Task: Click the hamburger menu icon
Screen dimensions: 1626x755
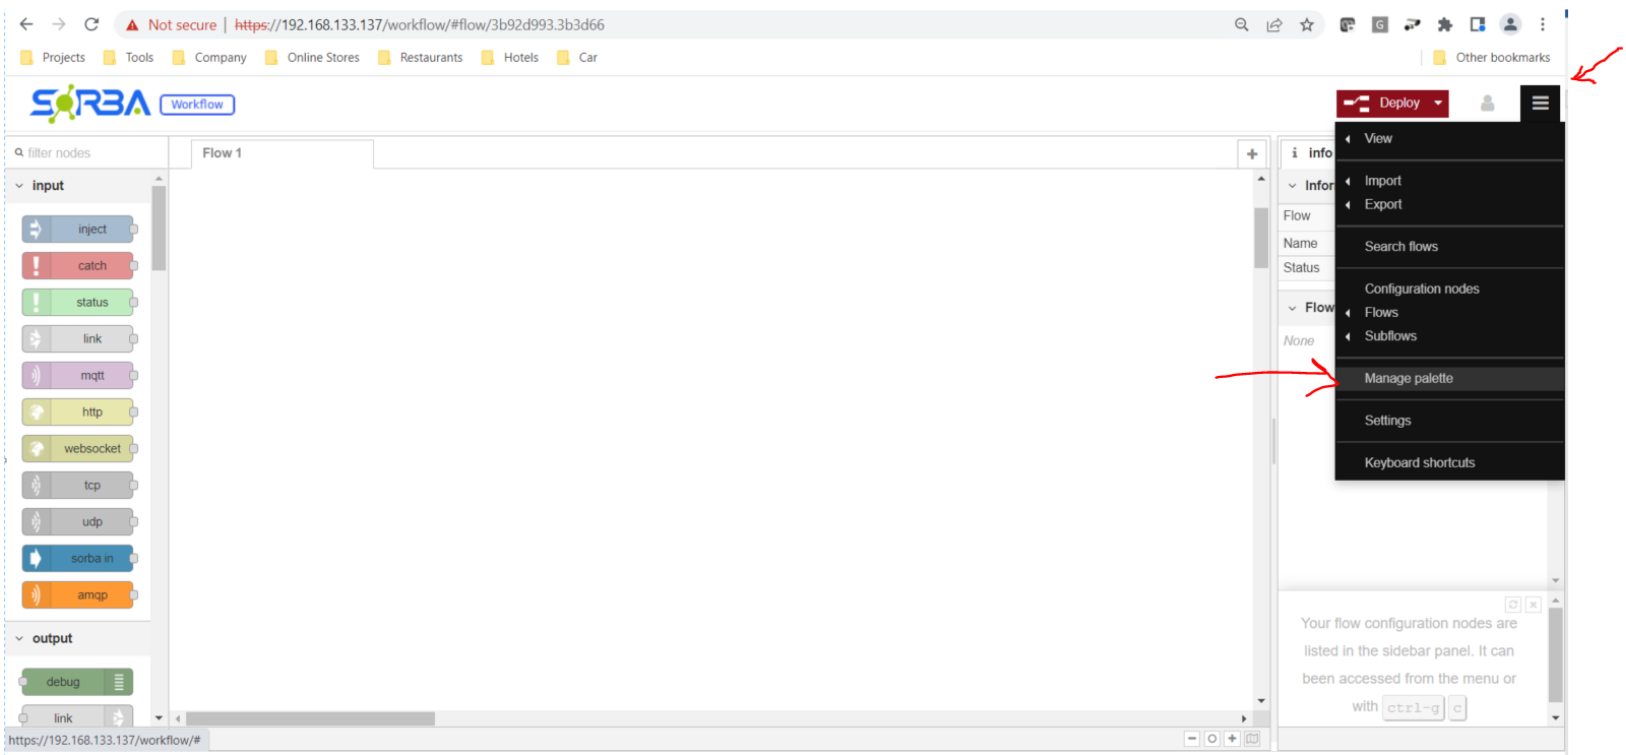Action: point(1540,103)
